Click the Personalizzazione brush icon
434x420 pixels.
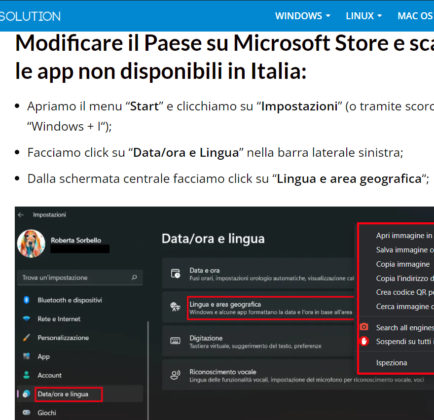click(27, 338)
